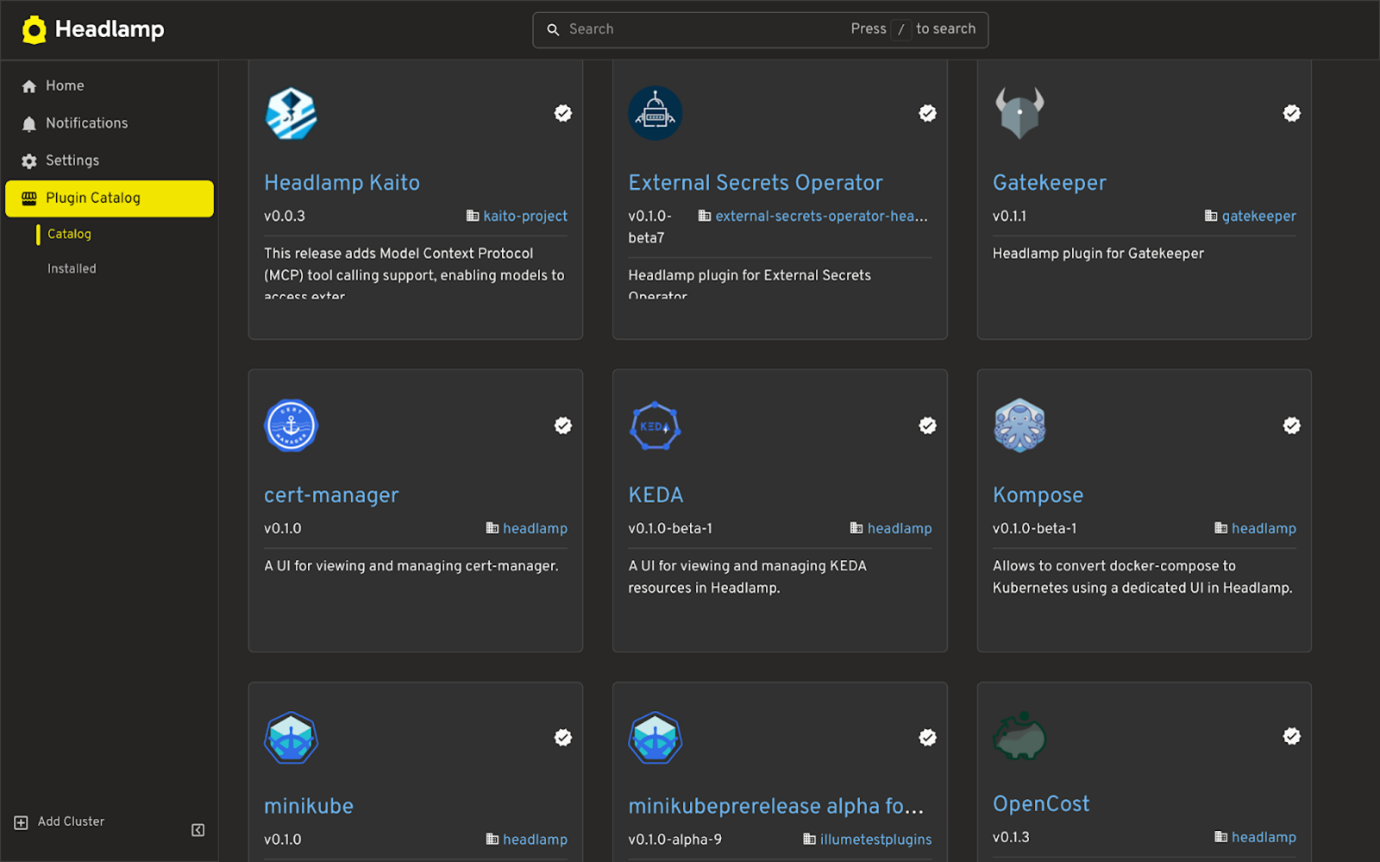Click version text v0.1.1

(1009, 216)
